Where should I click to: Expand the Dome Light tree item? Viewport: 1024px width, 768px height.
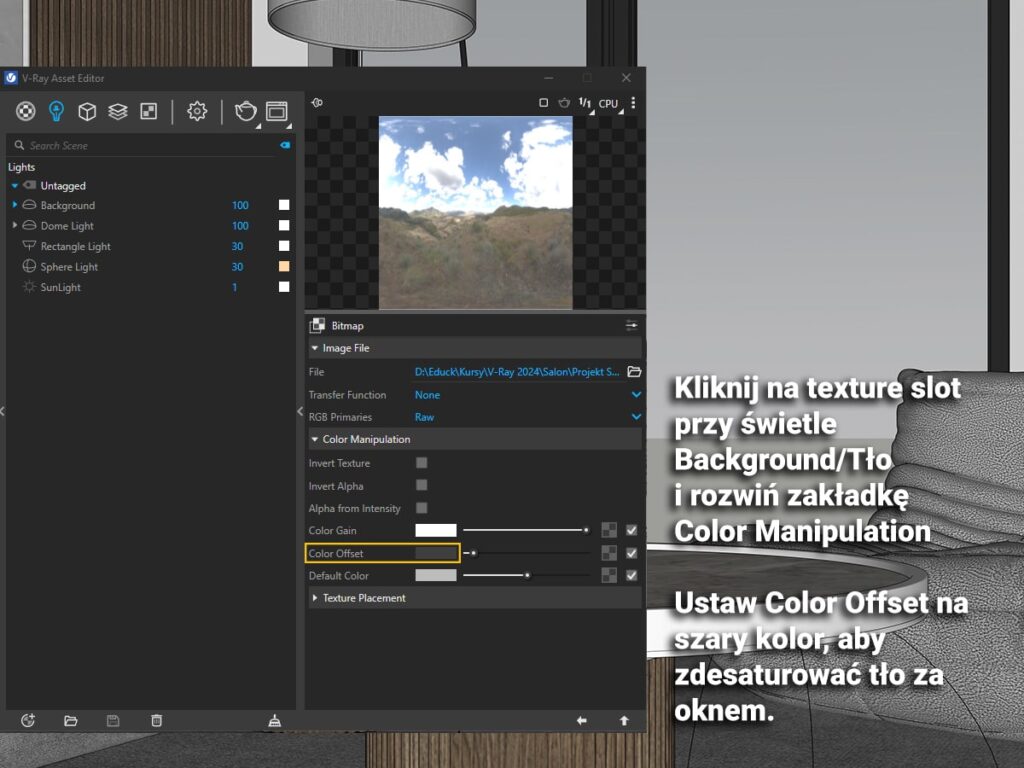[x=15, y=226]
